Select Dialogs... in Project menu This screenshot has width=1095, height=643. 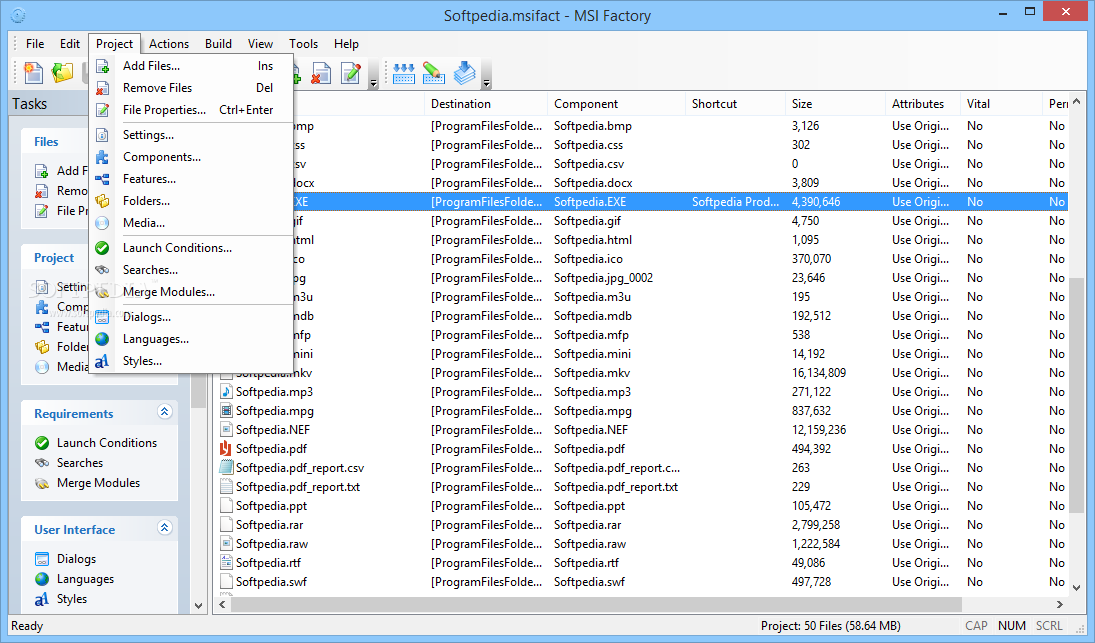pos(191,317)
